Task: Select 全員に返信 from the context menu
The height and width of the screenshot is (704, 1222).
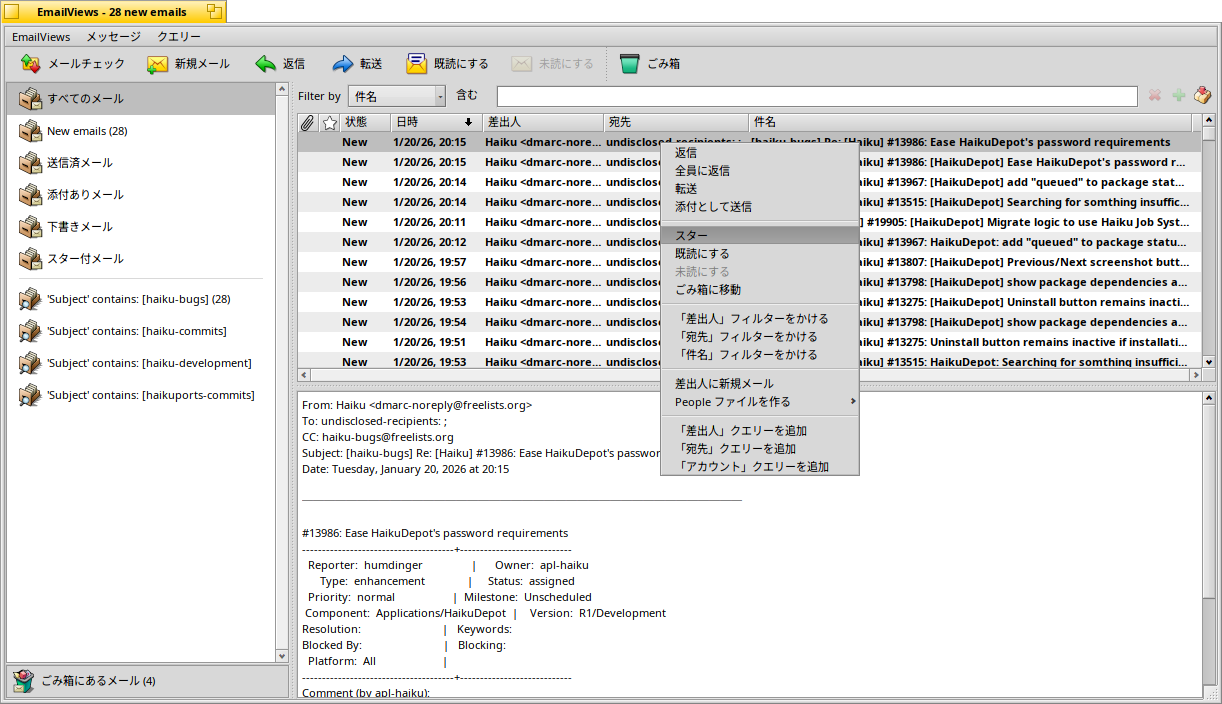Action: pyautogui.click(x=702, y=171)
